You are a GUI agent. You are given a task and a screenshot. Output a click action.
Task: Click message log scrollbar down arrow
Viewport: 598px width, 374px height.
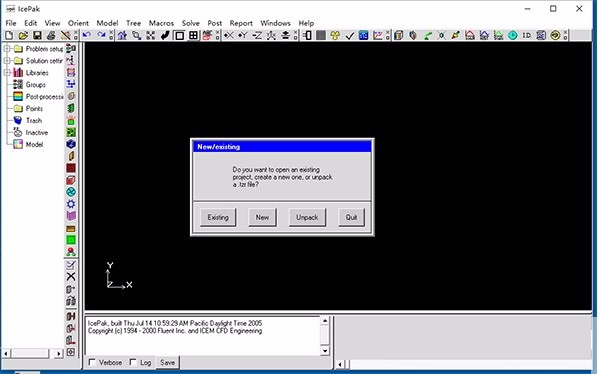tap(325, 351)
